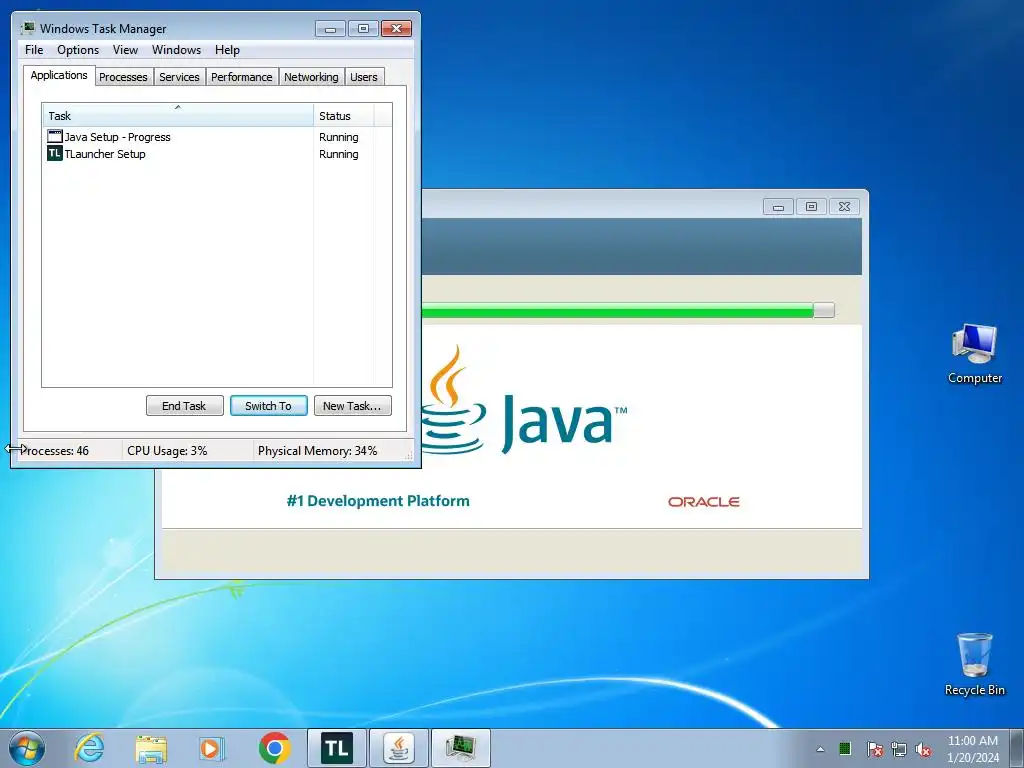Minimize the Java Setup window
Viewport: 1024px width, 768px height.
(778, 206)
